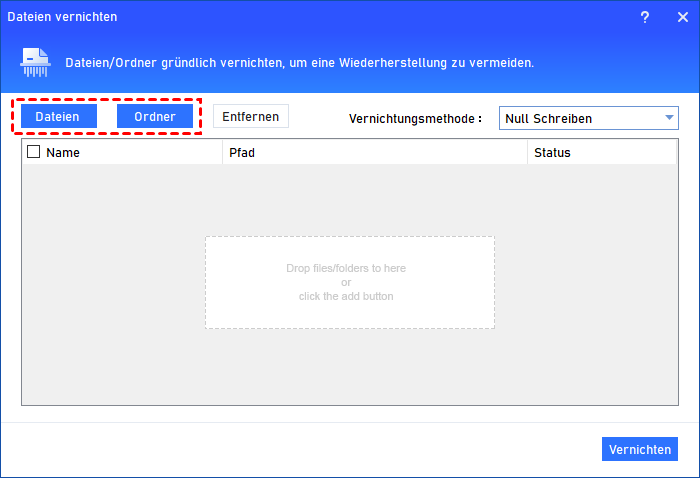700x478 pixels.
Task: Start shredding with Vernichten button
Action: [640, 449]
